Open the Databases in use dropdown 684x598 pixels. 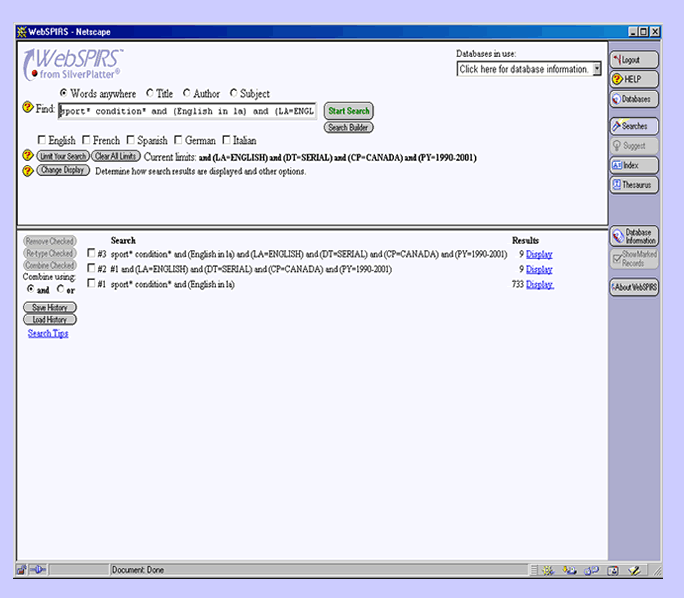pyautogui.click(x=529, y=69)
